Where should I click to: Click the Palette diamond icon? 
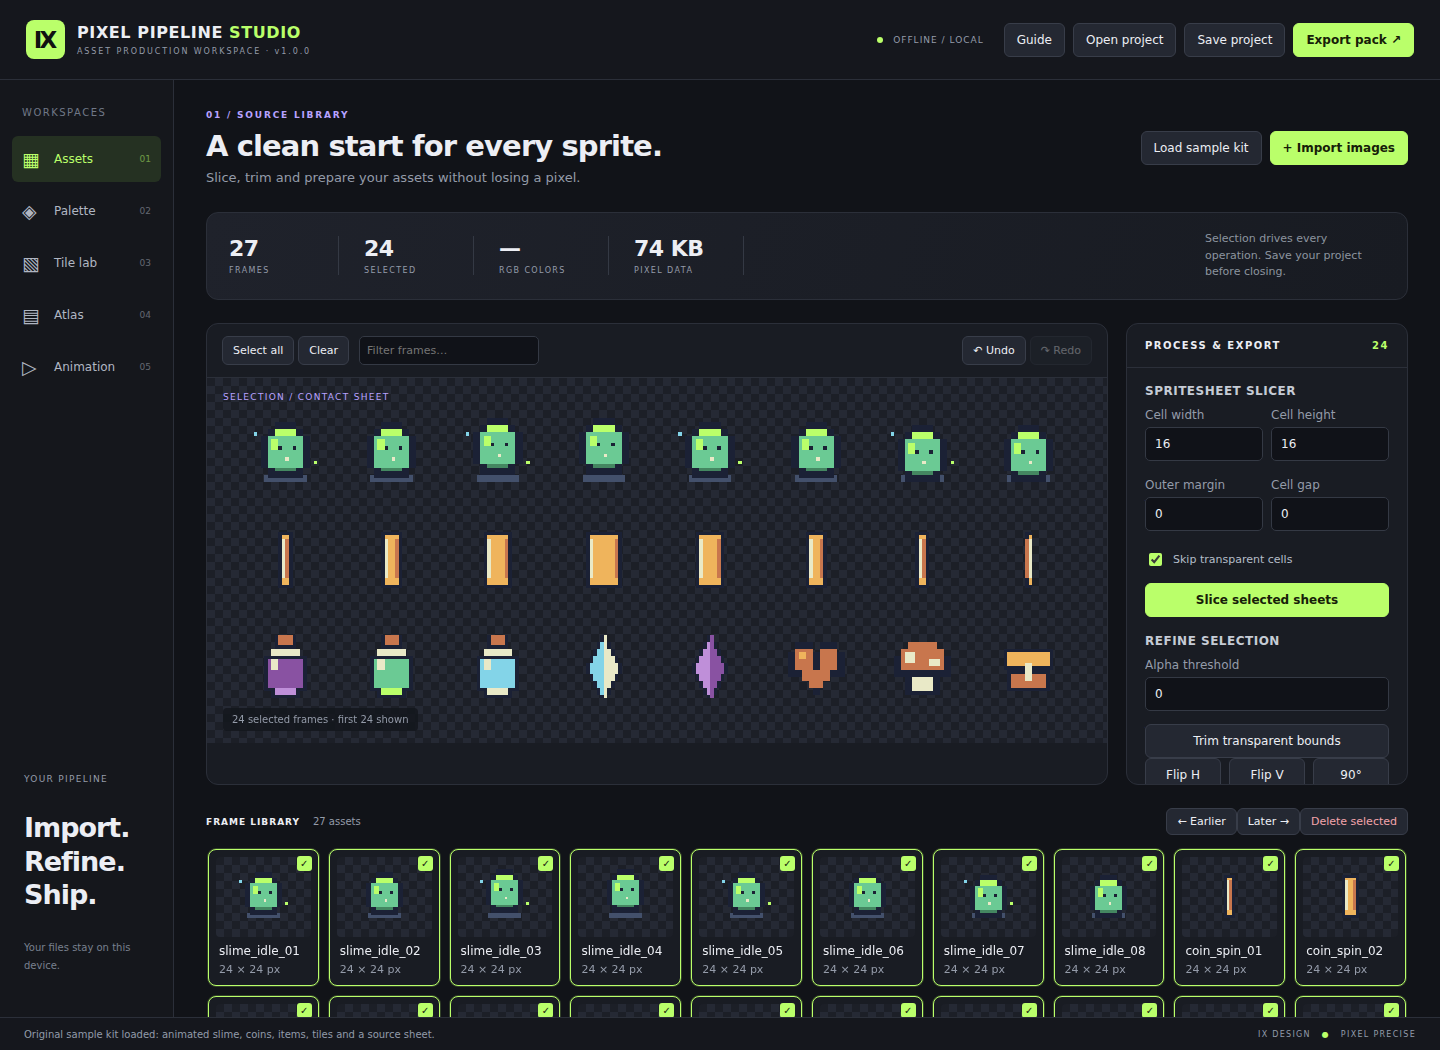30,212
